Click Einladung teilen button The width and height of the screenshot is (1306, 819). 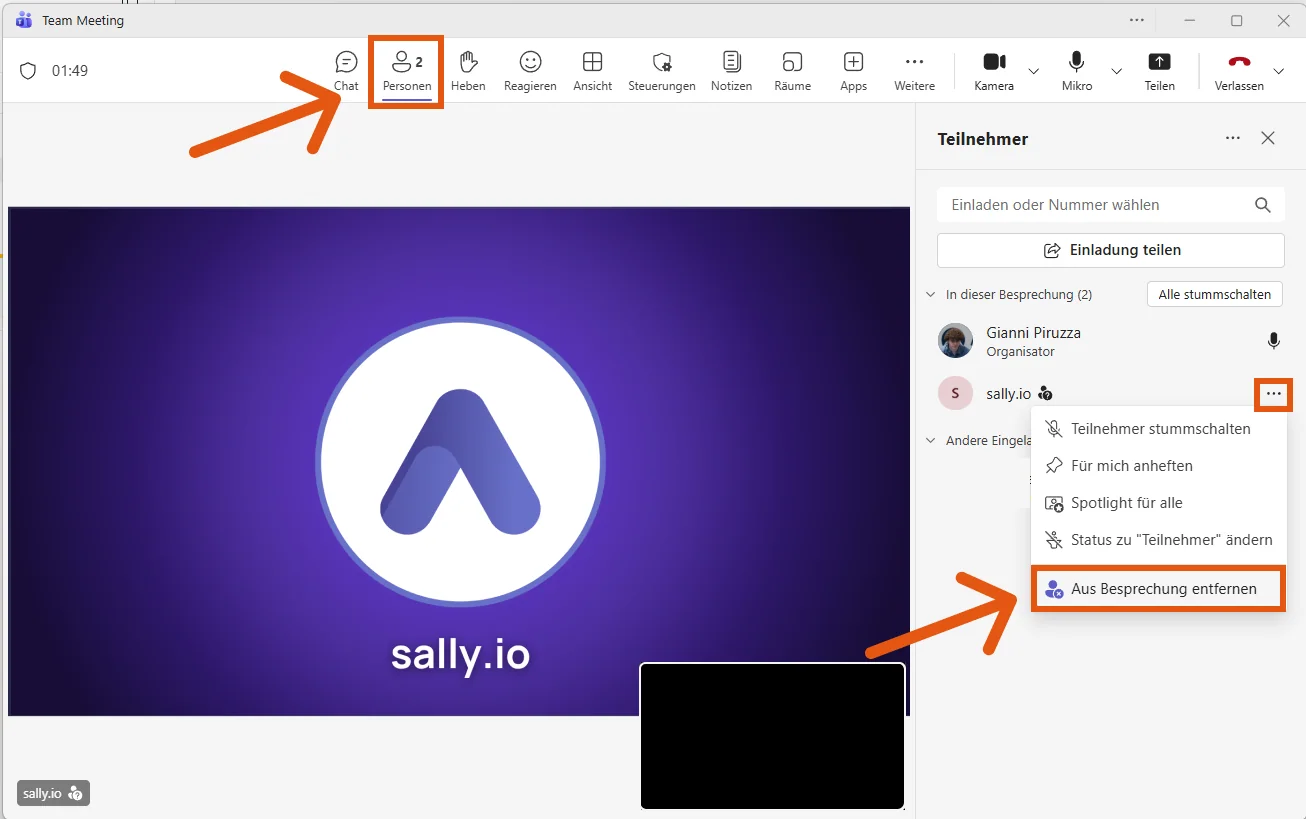[x=1110, y=250]
